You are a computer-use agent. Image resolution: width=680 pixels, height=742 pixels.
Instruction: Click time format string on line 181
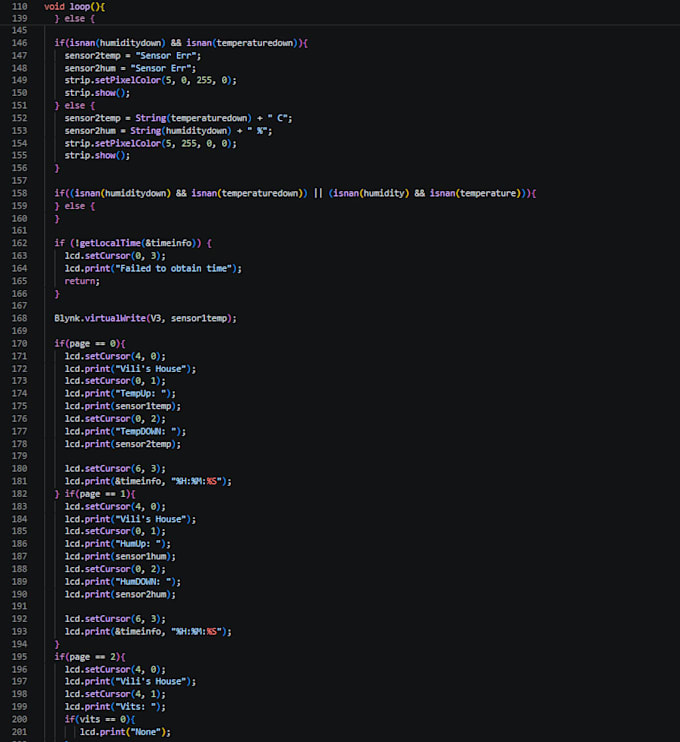[x=196, y=482]
